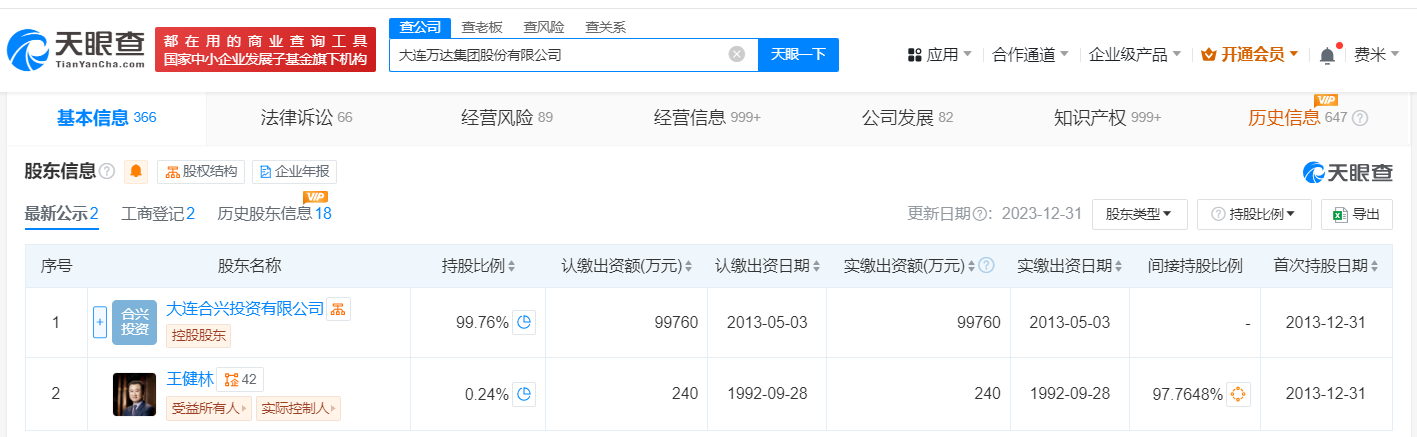Click the target icon beside 97.7648%

(x=1238, y=394)
